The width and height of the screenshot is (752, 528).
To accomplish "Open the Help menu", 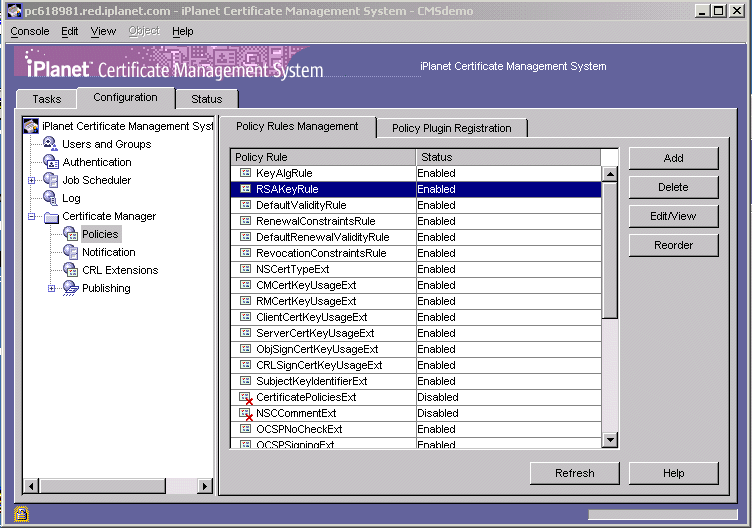I will 183,31.
